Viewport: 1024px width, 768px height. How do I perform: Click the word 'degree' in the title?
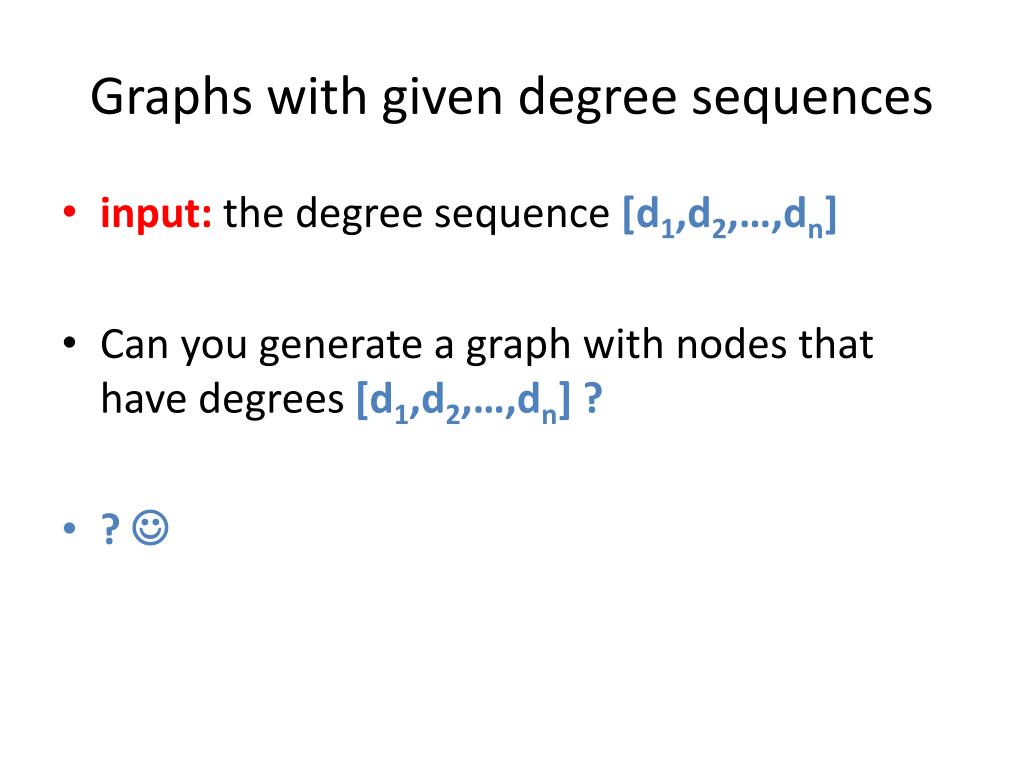pos(598,99)
